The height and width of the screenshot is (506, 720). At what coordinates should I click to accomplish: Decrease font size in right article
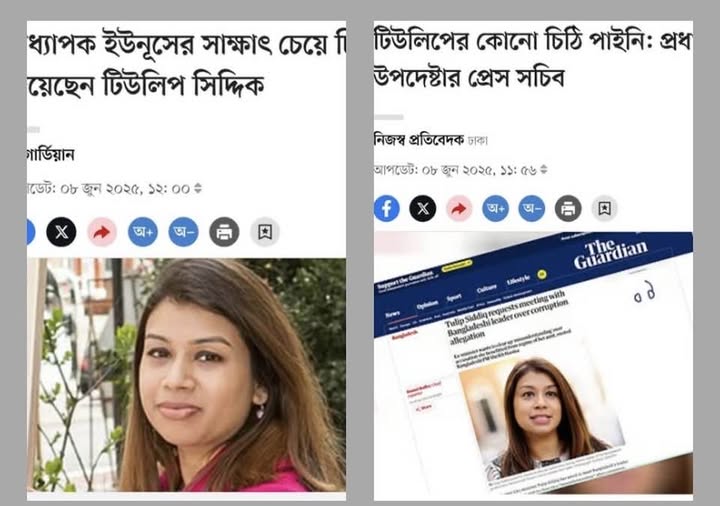coord(532,208)
